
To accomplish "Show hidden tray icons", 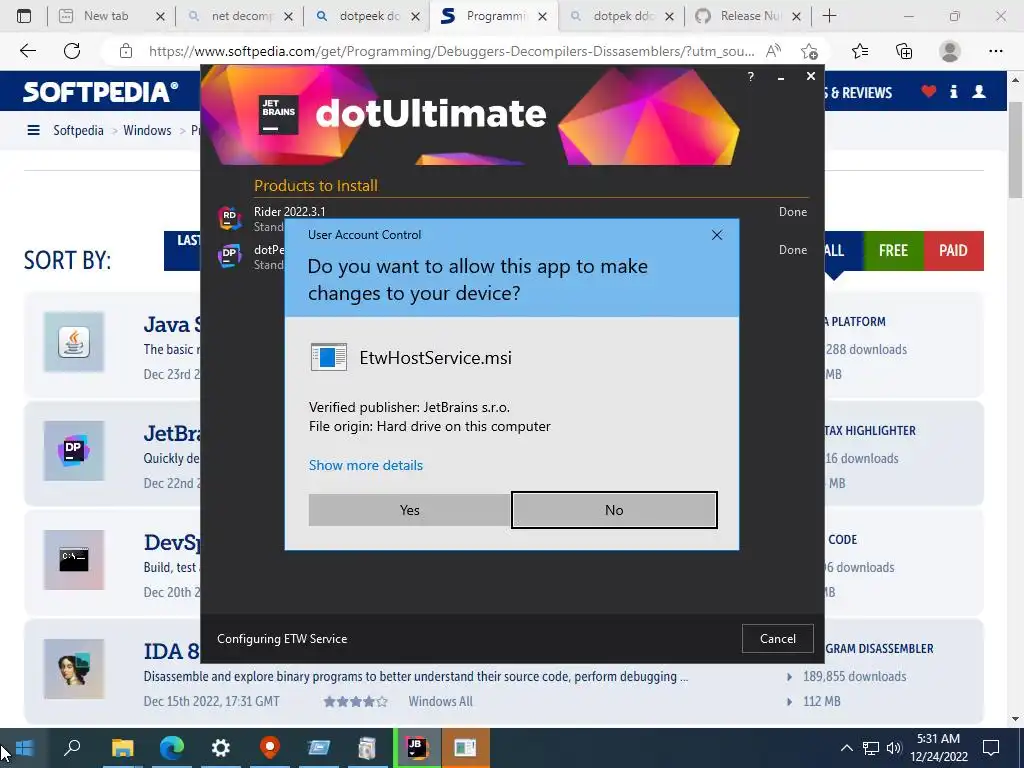I will [846, 748].
